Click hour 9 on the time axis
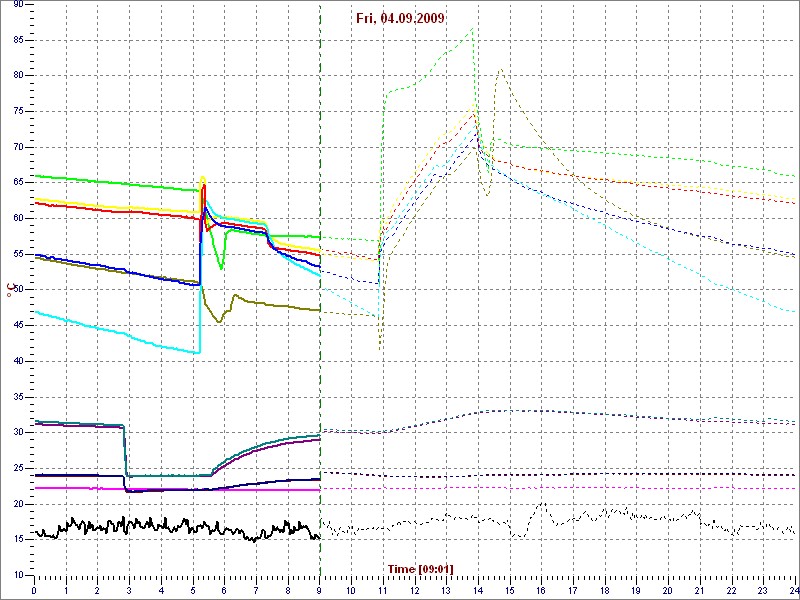 coord(320,589)
